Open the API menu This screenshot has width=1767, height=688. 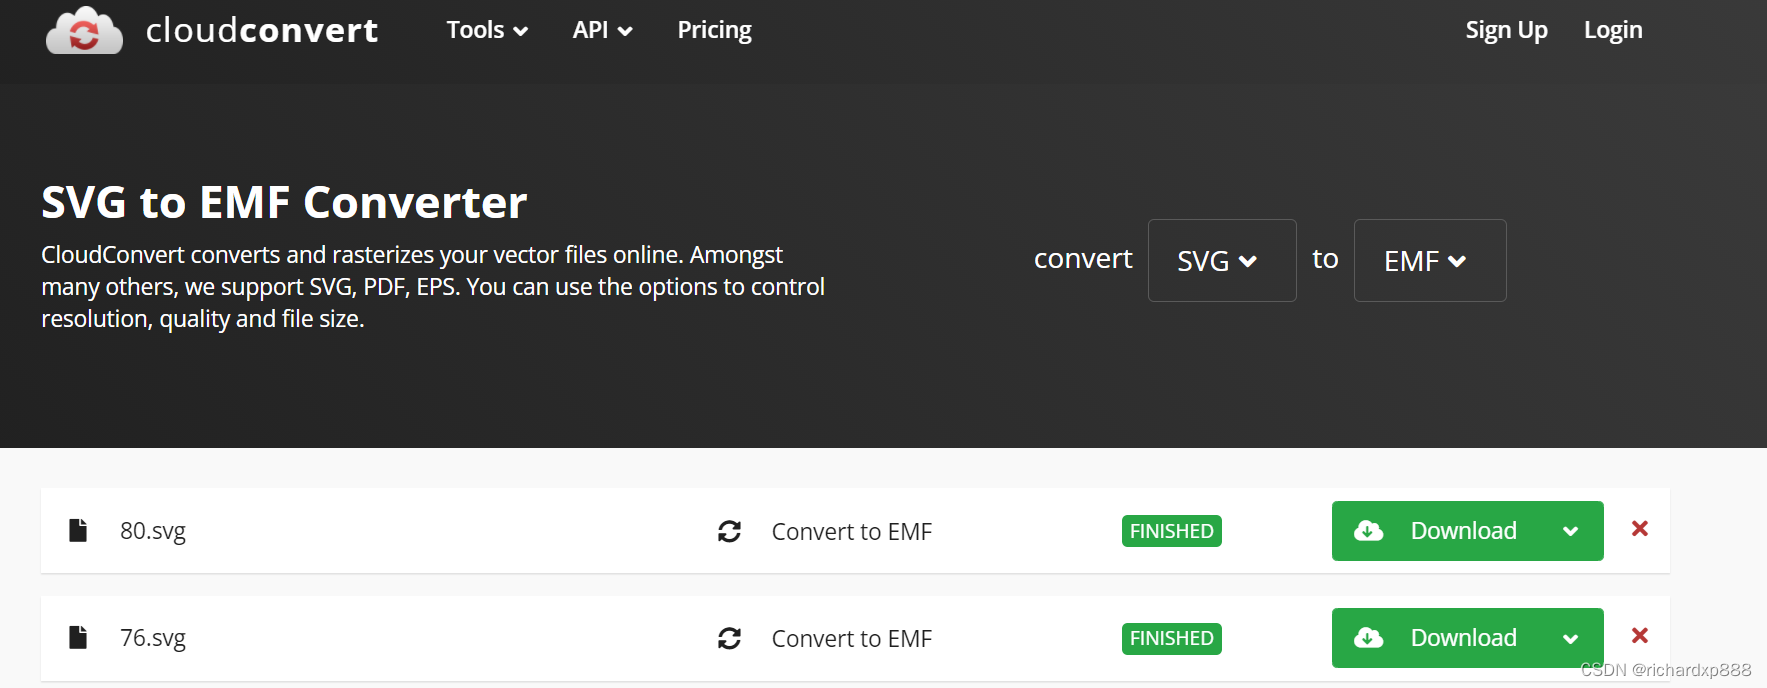tap(602, 30)
